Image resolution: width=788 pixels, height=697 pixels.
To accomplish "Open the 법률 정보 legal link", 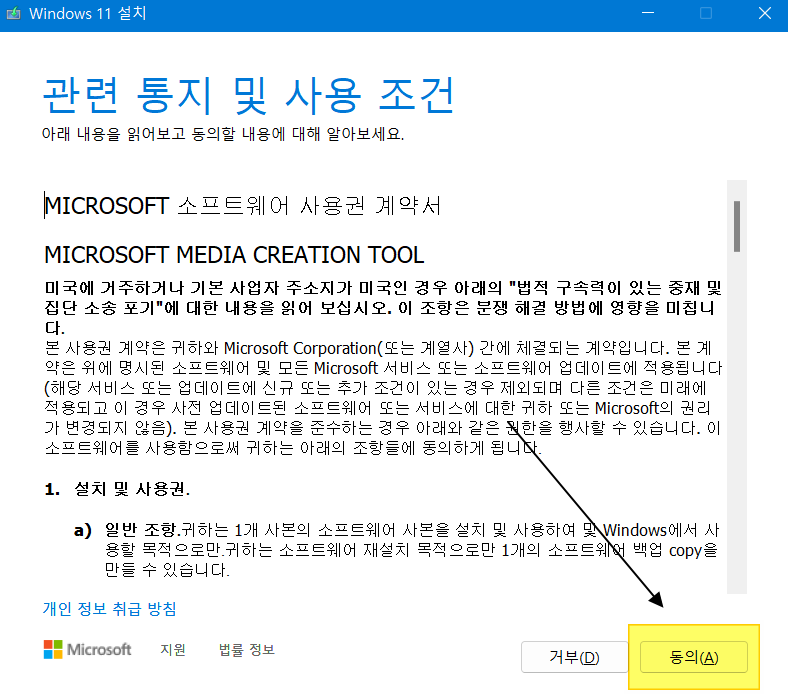I will tap(247, 650).
